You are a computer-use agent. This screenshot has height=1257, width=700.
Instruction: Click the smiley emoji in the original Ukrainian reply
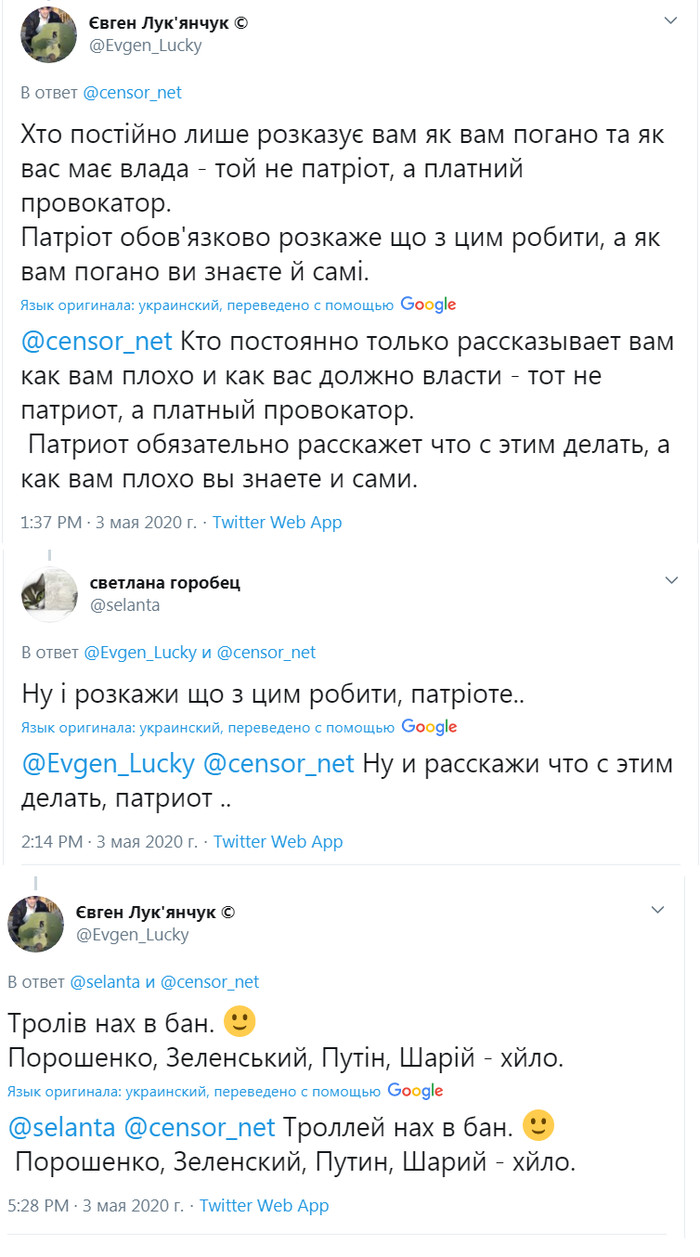click(x=241, y=1021)
